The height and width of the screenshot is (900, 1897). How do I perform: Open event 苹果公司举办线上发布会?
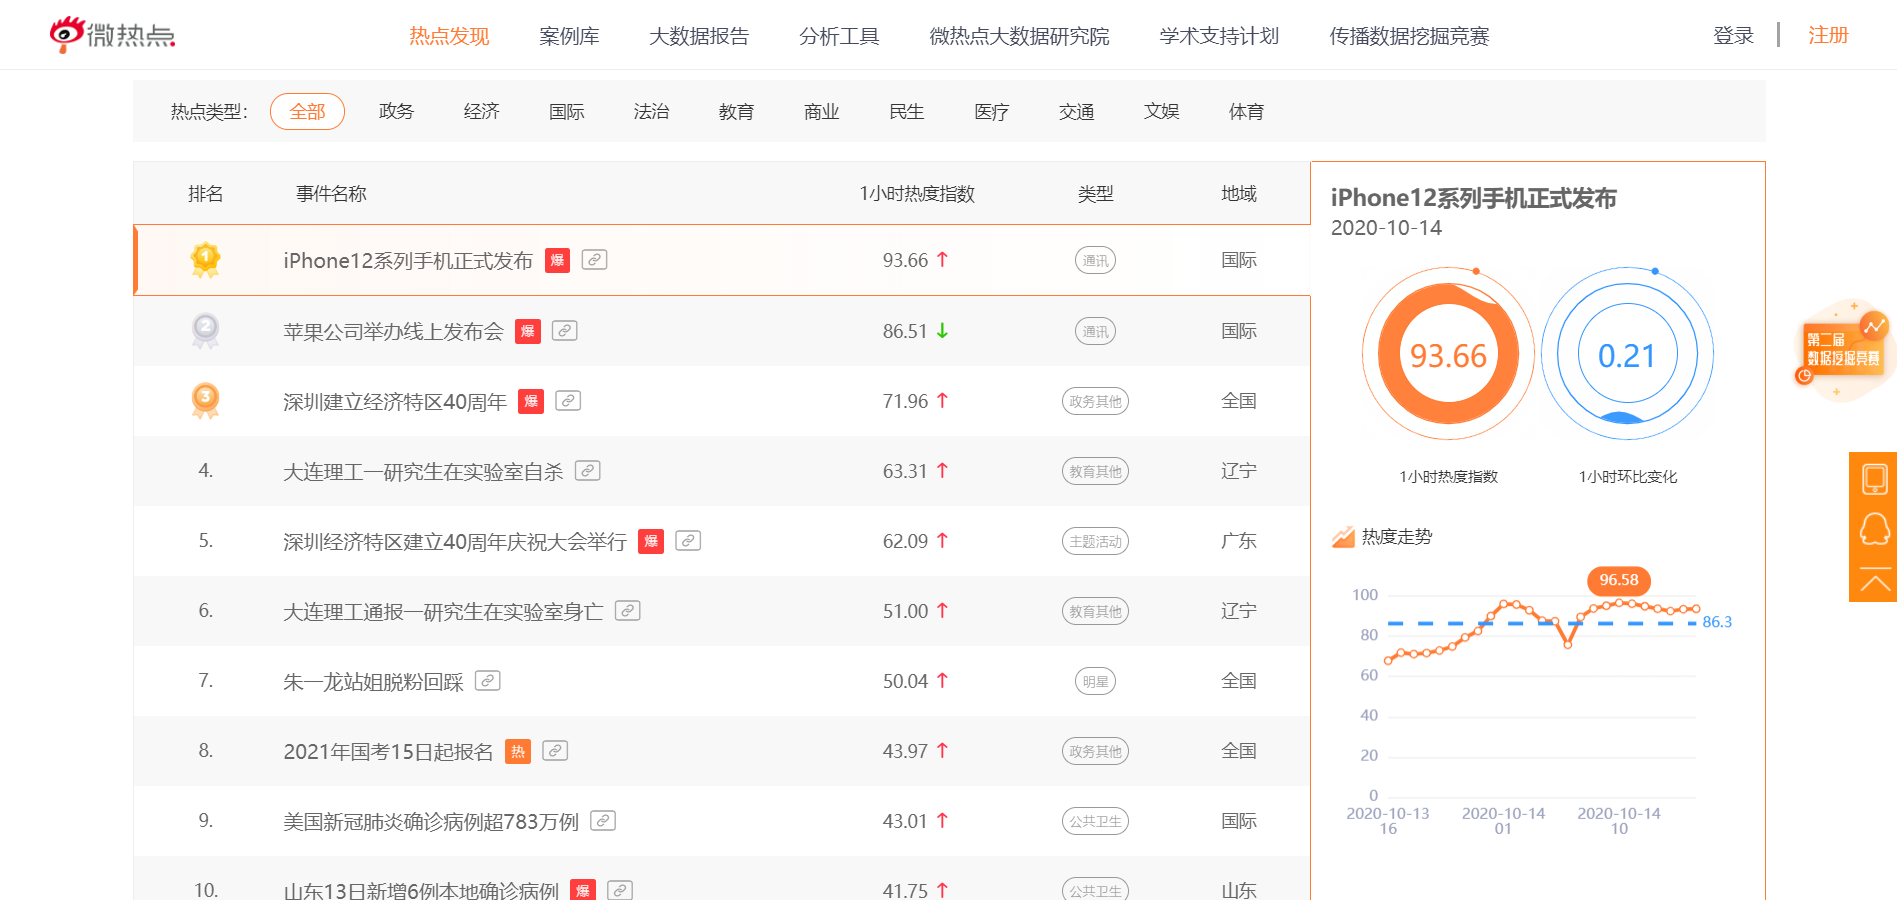tap(393, 331)
